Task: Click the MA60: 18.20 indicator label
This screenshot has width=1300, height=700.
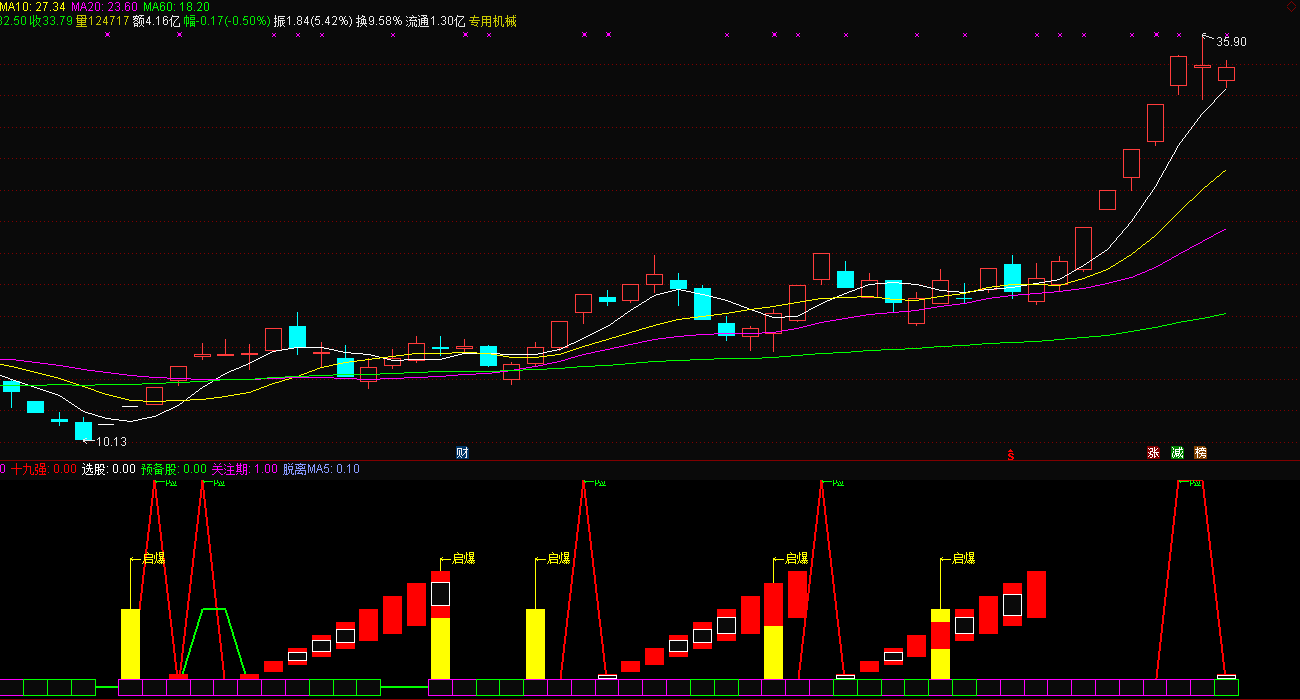Action: (x=177, y=7)
